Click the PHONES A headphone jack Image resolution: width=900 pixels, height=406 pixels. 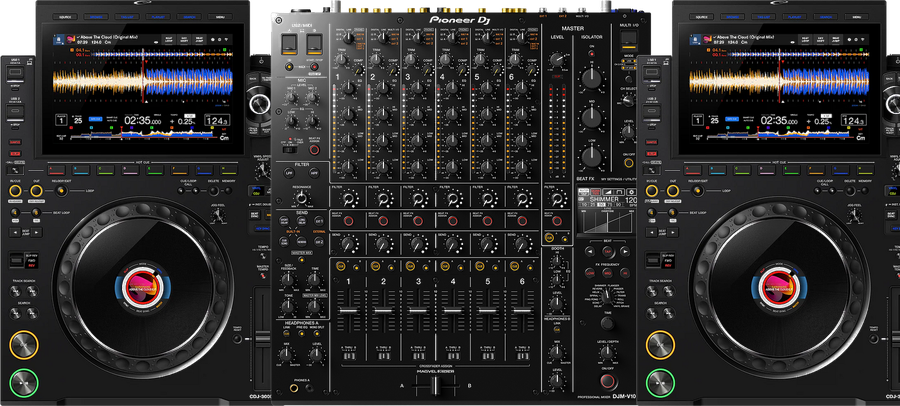pyautogui.click(x=296, y=389)
